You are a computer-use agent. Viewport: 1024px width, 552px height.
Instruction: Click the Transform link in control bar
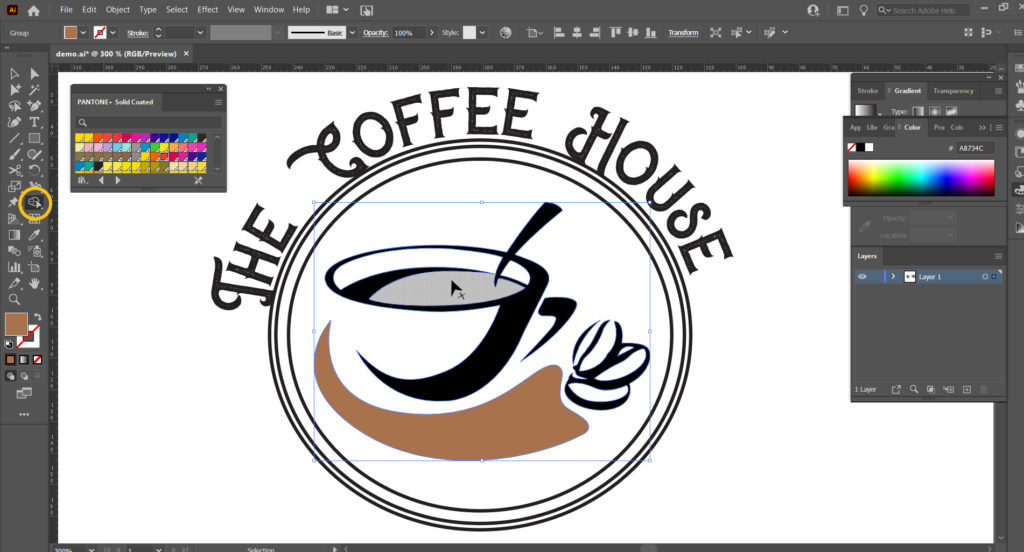click(683, 33)
